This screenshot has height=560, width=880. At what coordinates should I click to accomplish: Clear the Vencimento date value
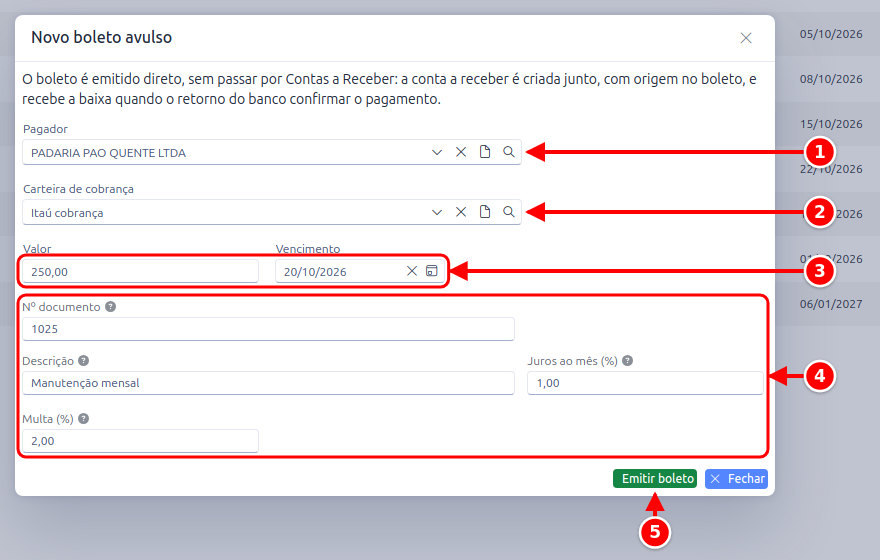[412, 271]
